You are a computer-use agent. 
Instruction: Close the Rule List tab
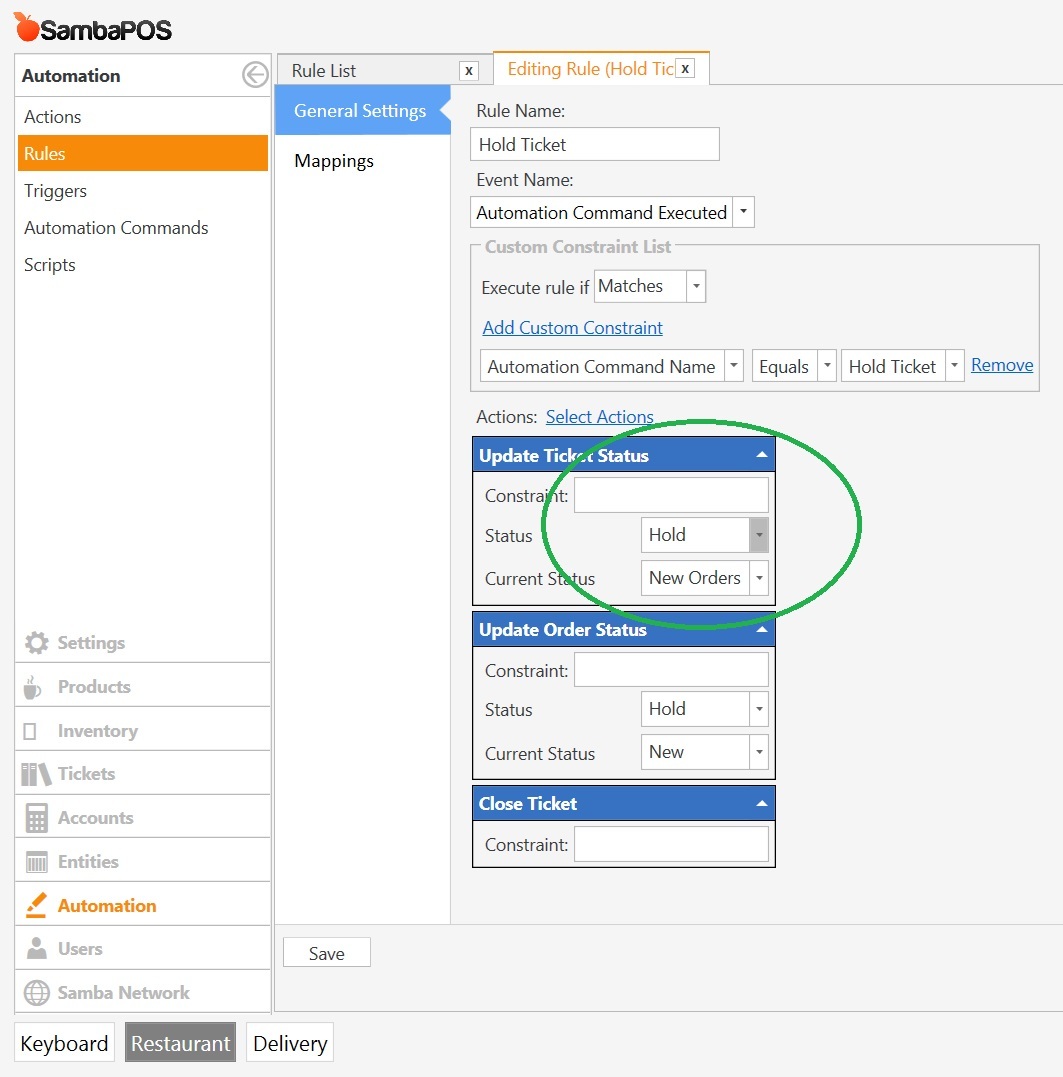click(x=469, y=71)
